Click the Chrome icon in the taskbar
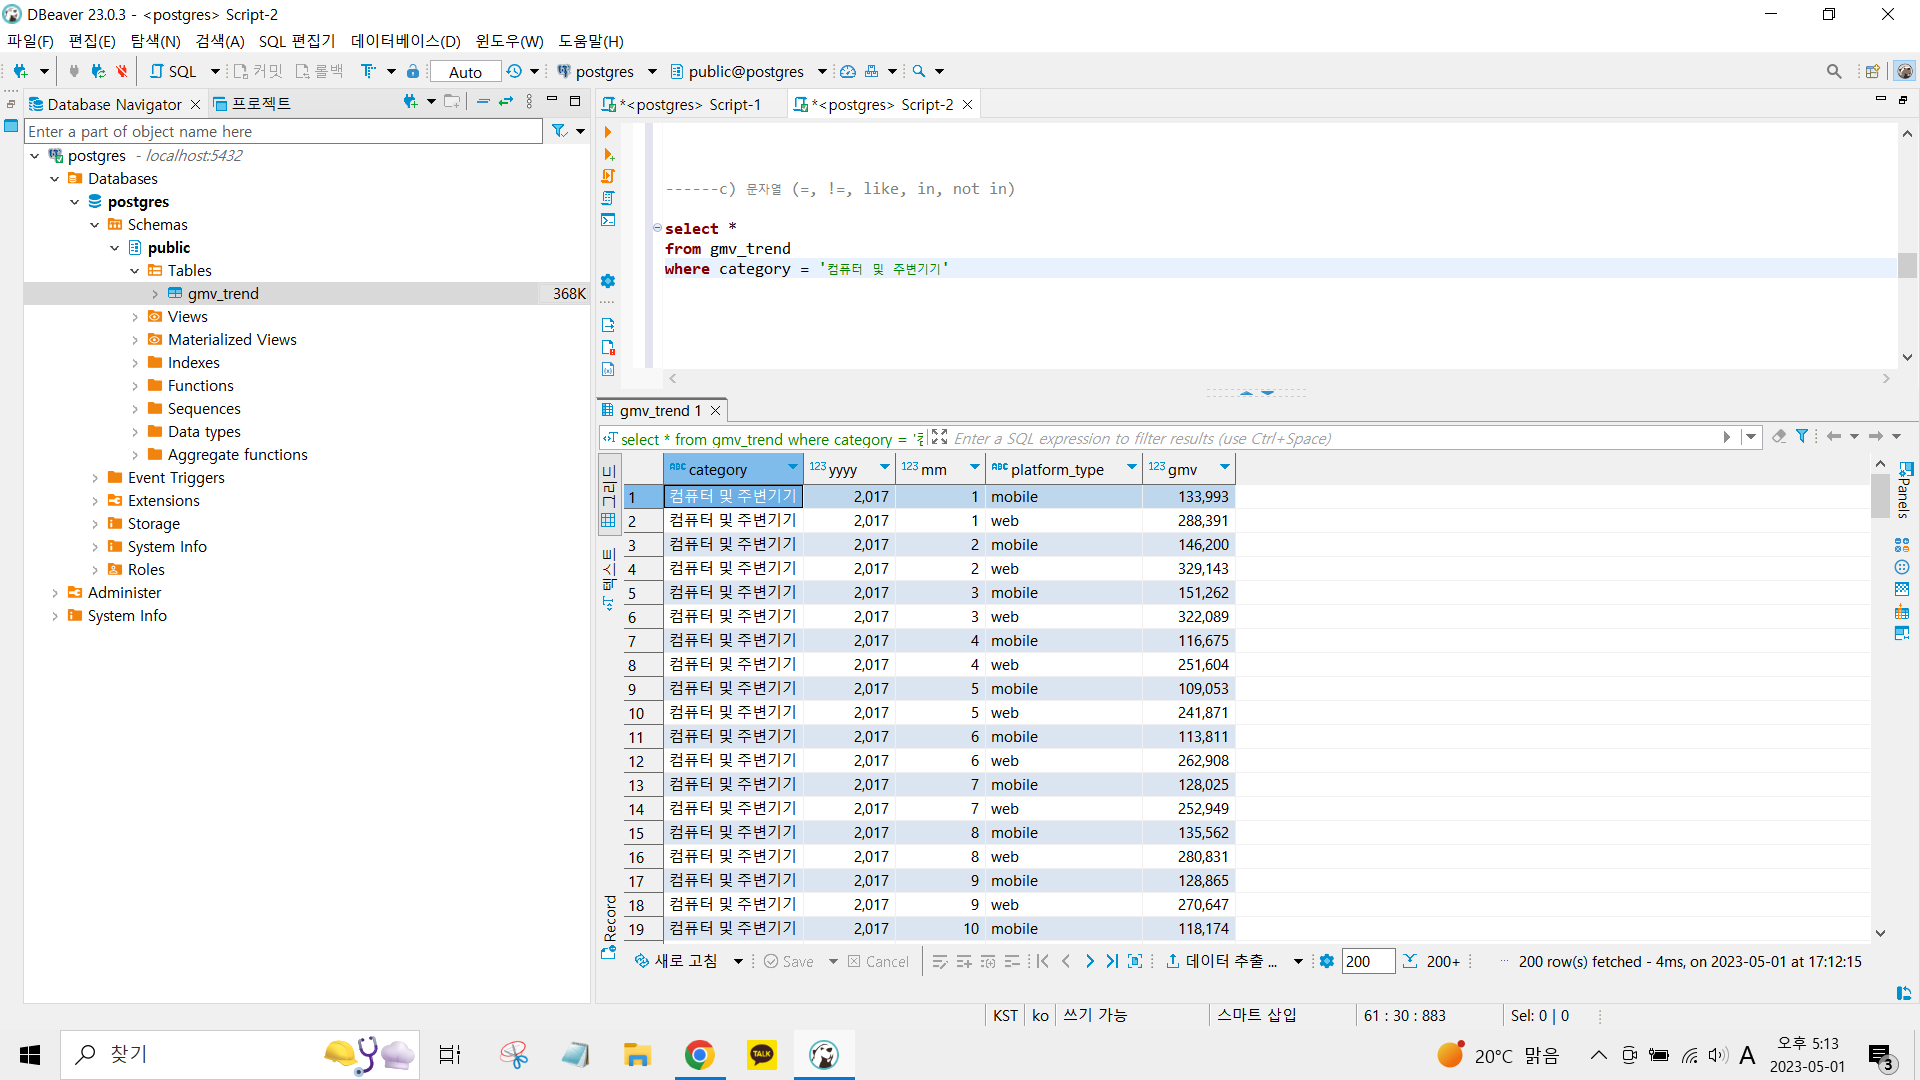Image resolution: width=1920 pixels, height=1080 pixels. click(699, 1054)
